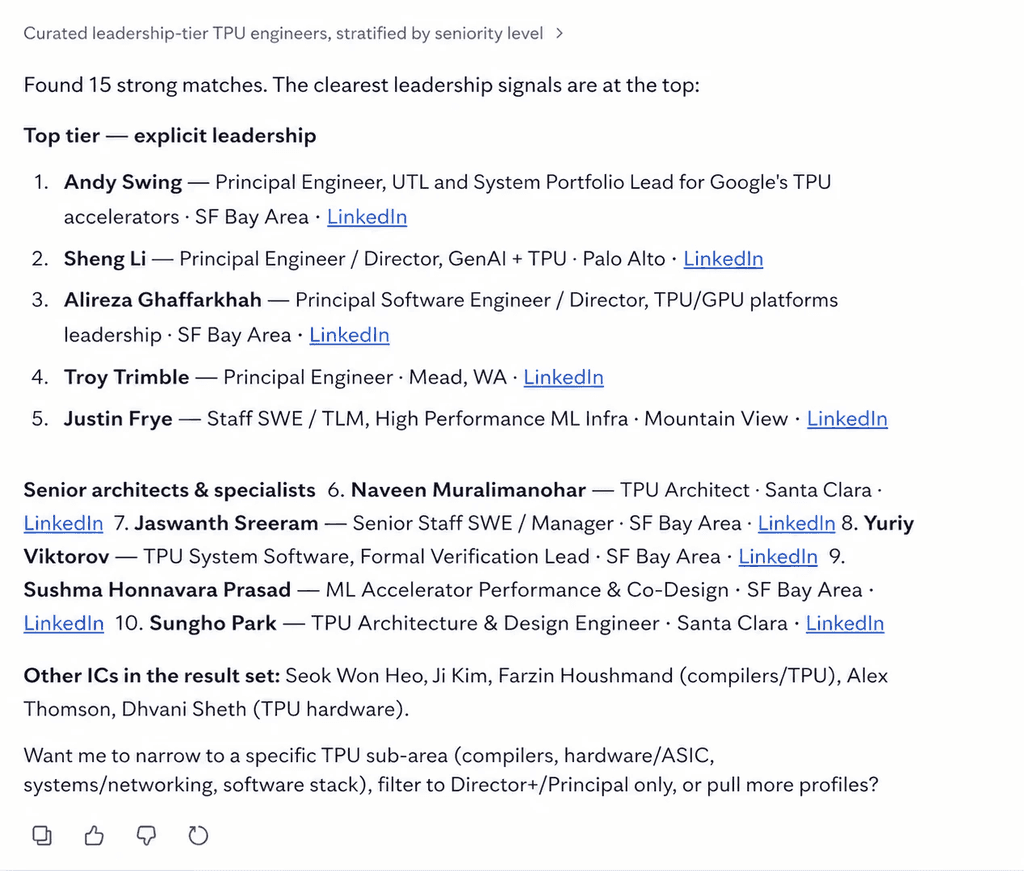Give the response a thumbs down
Screen dimensions: 1024x871
(x=146, y=835)
